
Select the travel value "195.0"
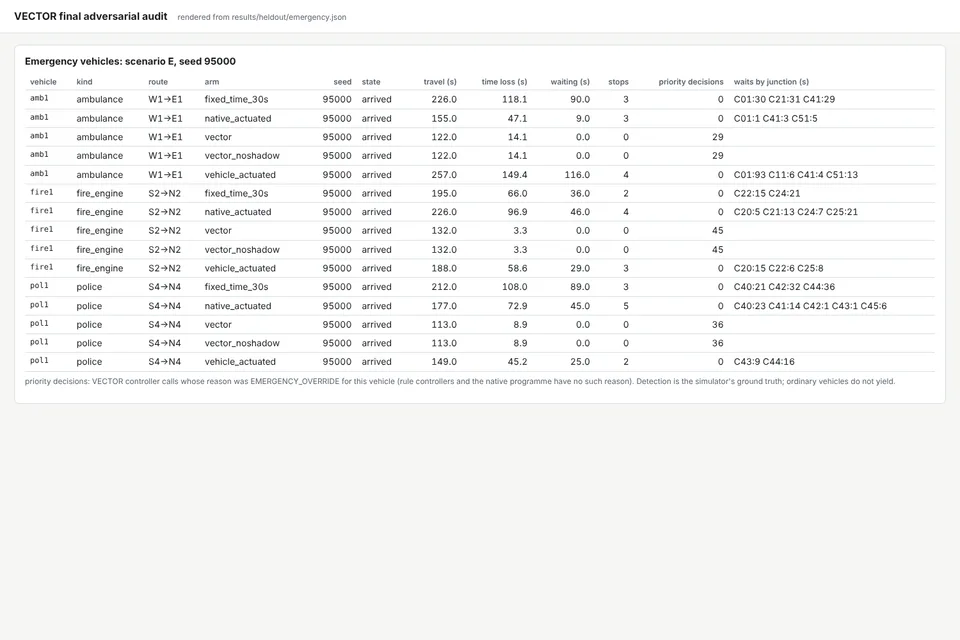(444, 193)
